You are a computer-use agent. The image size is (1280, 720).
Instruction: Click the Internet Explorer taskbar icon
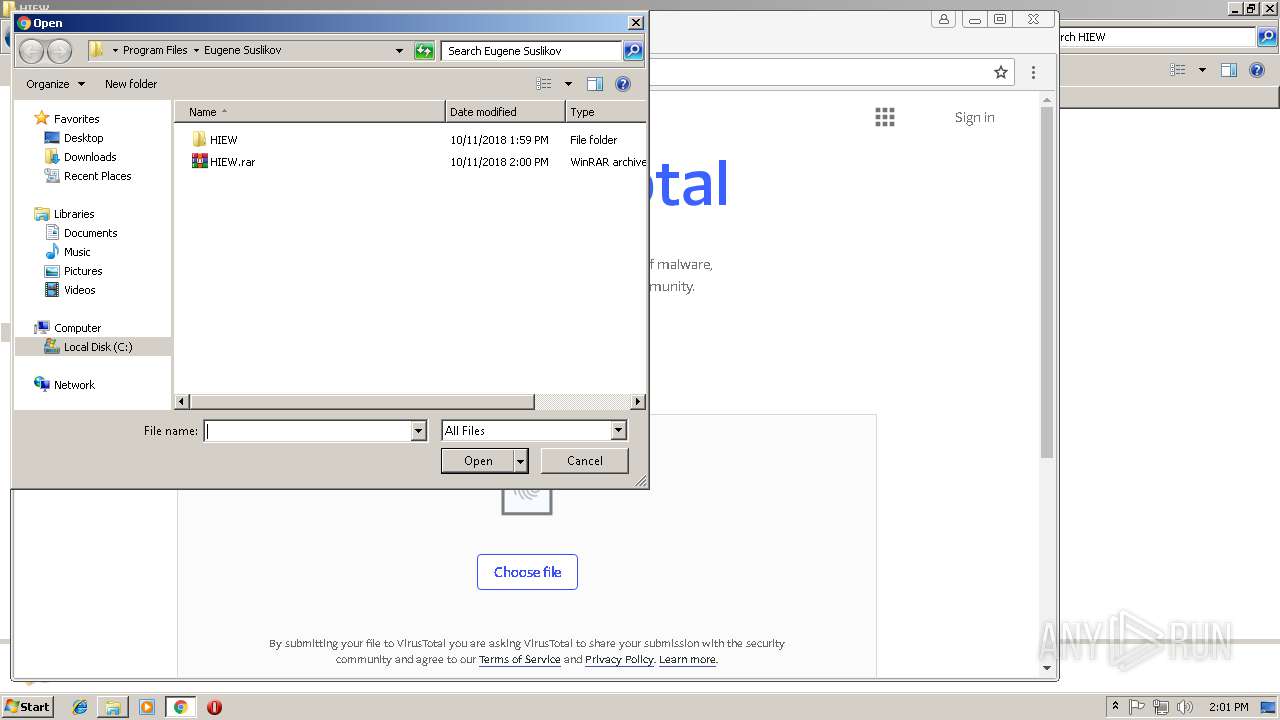(80, 707)
